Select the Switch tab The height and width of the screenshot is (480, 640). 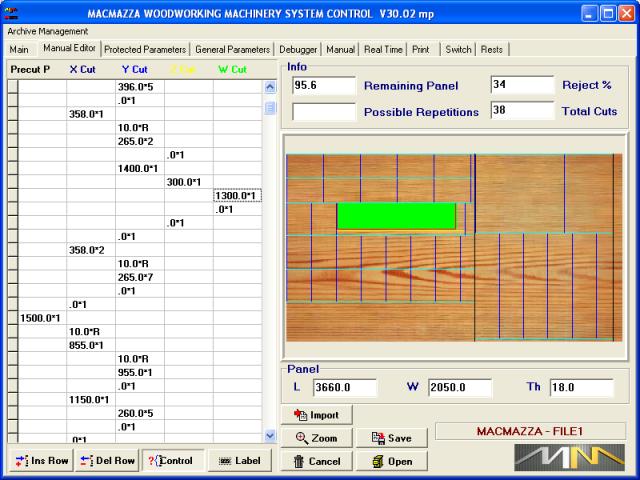(x=458, y=49)
